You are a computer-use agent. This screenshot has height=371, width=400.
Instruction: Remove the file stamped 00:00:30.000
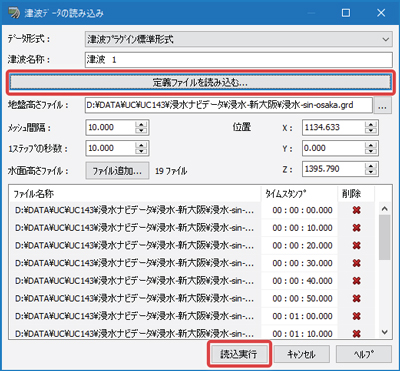pos(356,263)
